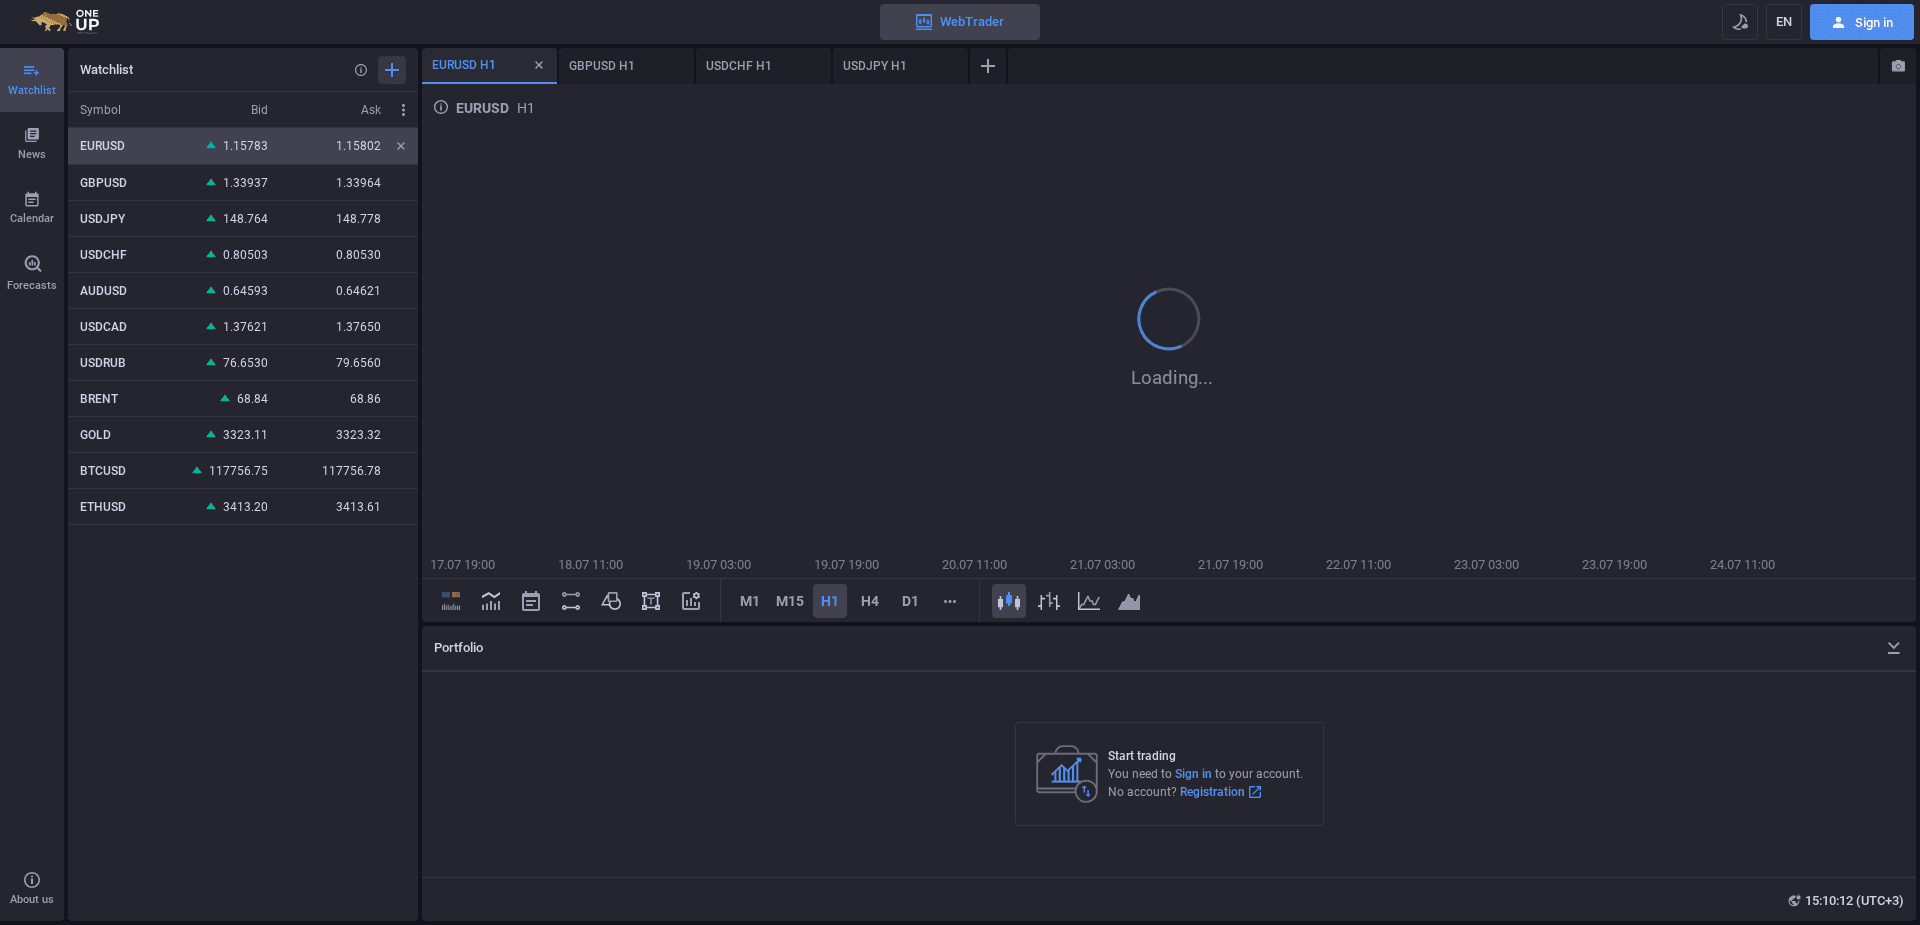The image size is (1920, 925).
Task: Open the Forecasts panel in sidebar
Action: point(31,271)
